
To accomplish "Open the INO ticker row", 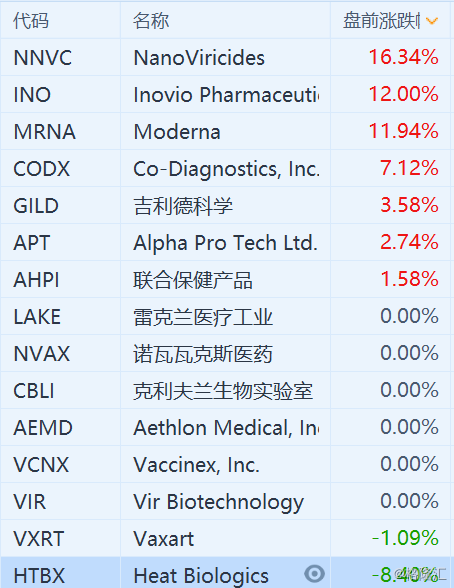I will 225,94.
